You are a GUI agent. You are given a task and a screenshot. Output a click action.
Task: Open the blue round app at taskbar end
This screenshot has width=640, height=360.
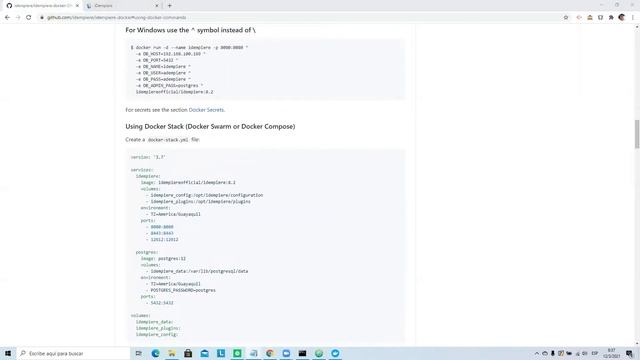(x=335, y=353)
